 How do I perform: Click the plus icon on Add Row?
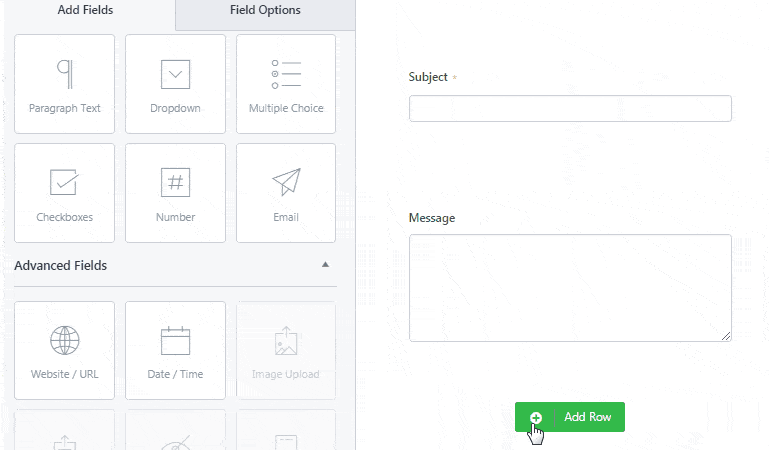click(536, 418)
